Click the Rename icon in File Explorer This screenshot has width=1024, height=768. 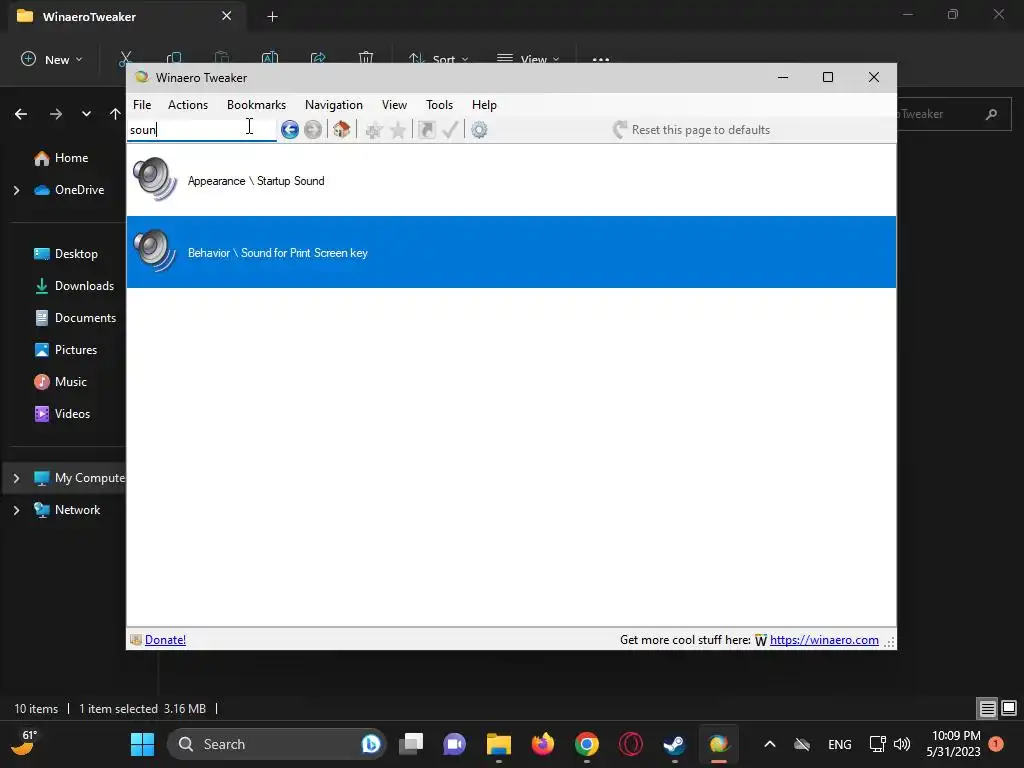pos(270,58)
